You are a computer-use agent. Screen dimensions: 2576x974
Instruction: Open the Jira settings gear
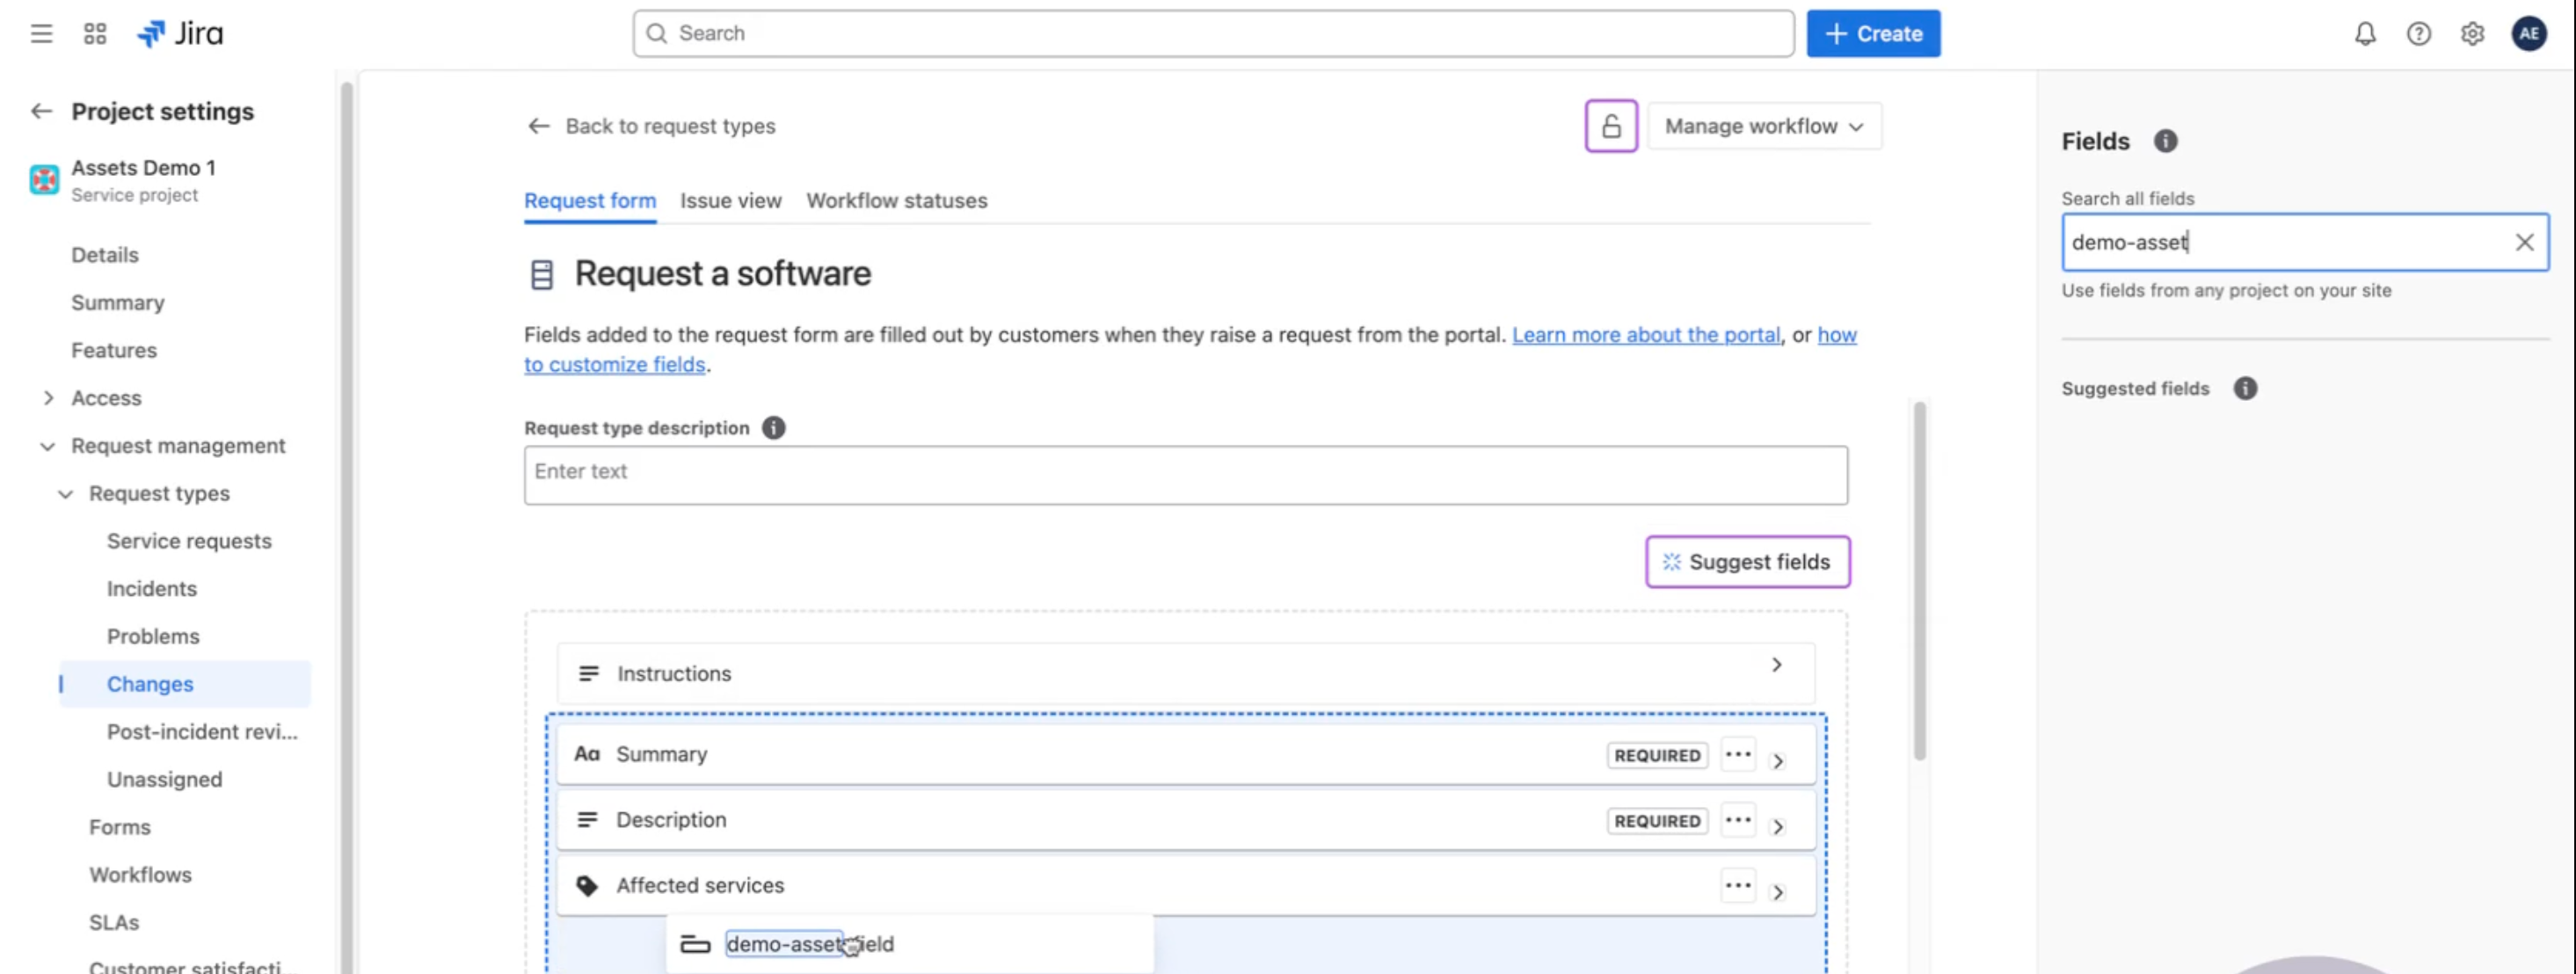(x=2473, y=33)
